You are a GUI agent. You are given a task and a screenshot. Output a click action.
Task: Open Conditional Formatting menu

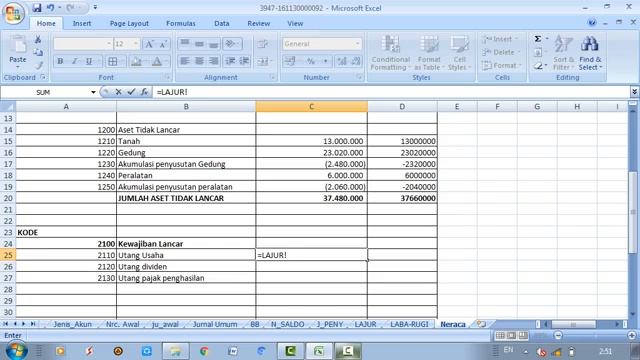(390, 53)
